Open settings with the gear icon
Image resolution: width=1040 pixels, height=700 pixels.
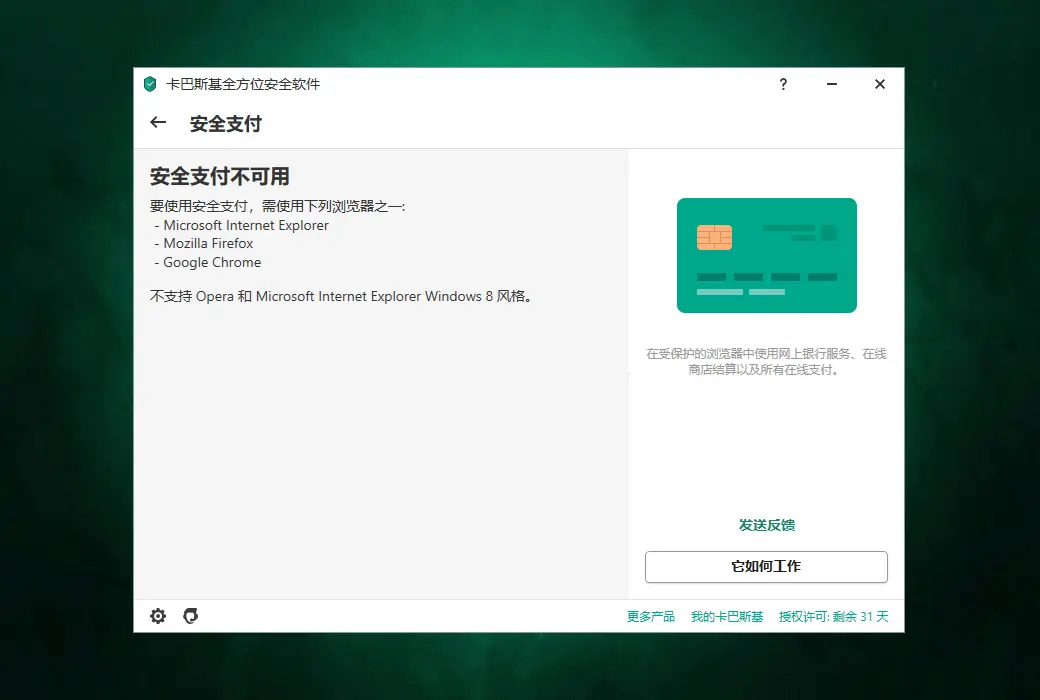158,616
